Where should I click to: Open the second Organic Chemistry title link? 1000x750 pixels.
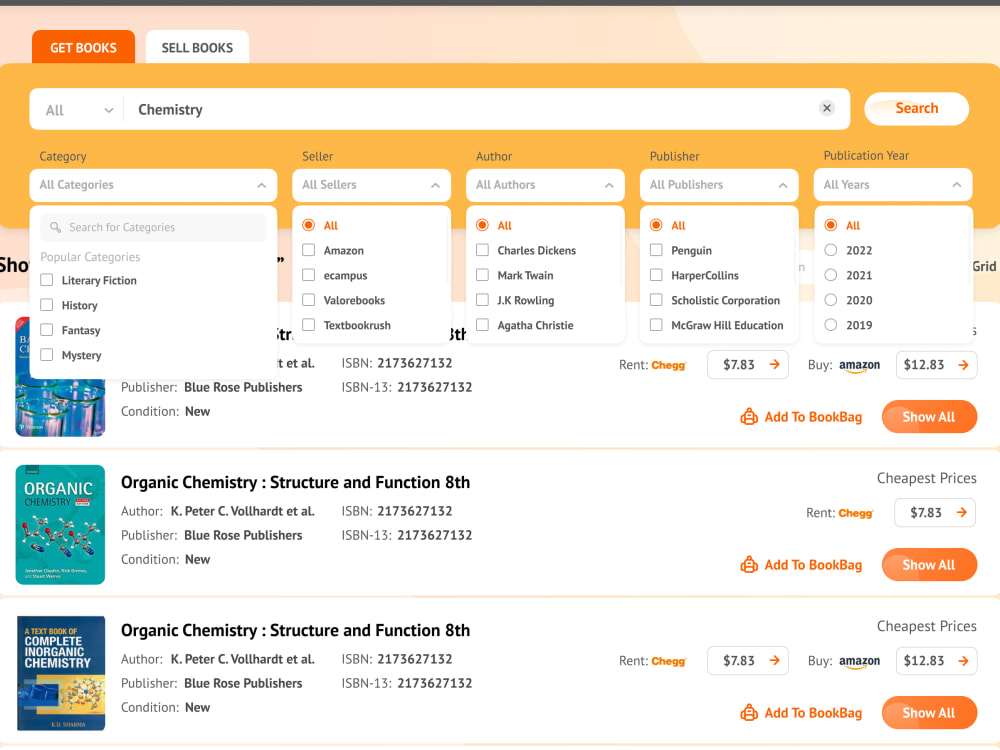tap(295, 482)
